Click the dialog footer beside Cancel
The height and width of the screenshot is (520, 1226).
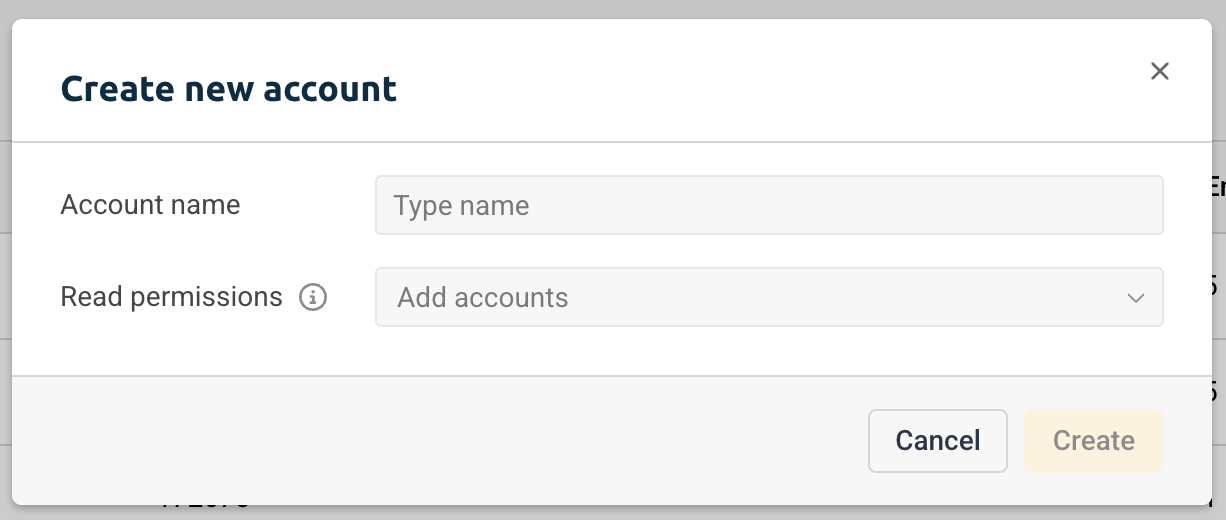[440, 441]
